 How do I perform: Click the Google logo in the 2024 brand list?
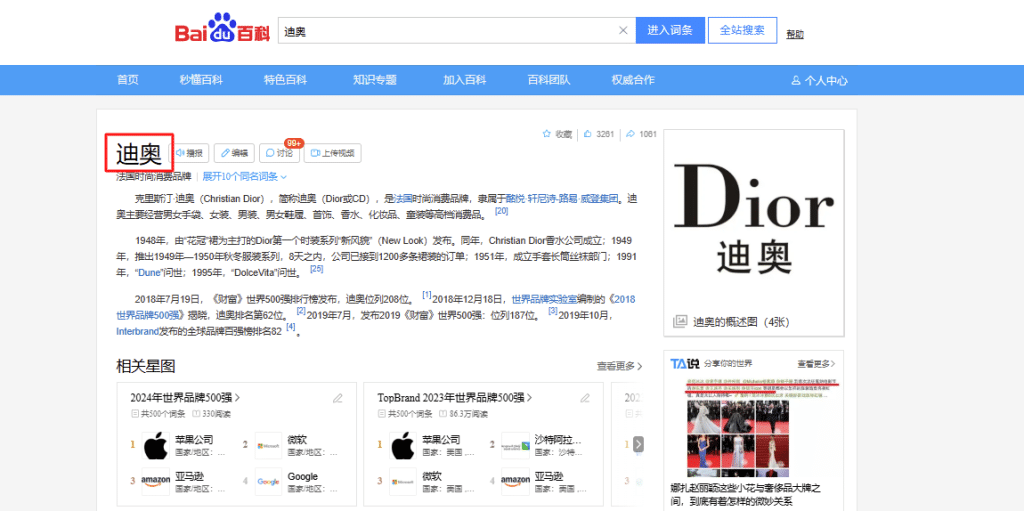[268, 481]
